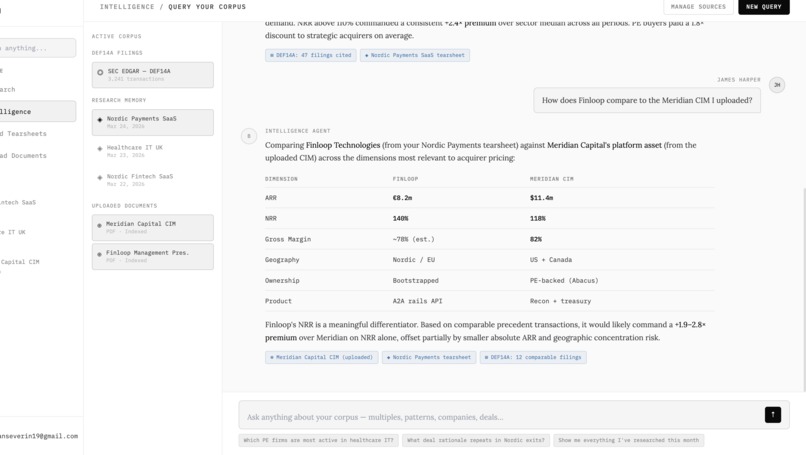Start a New Query
806x455 pixels.
(x=763, y=7)
